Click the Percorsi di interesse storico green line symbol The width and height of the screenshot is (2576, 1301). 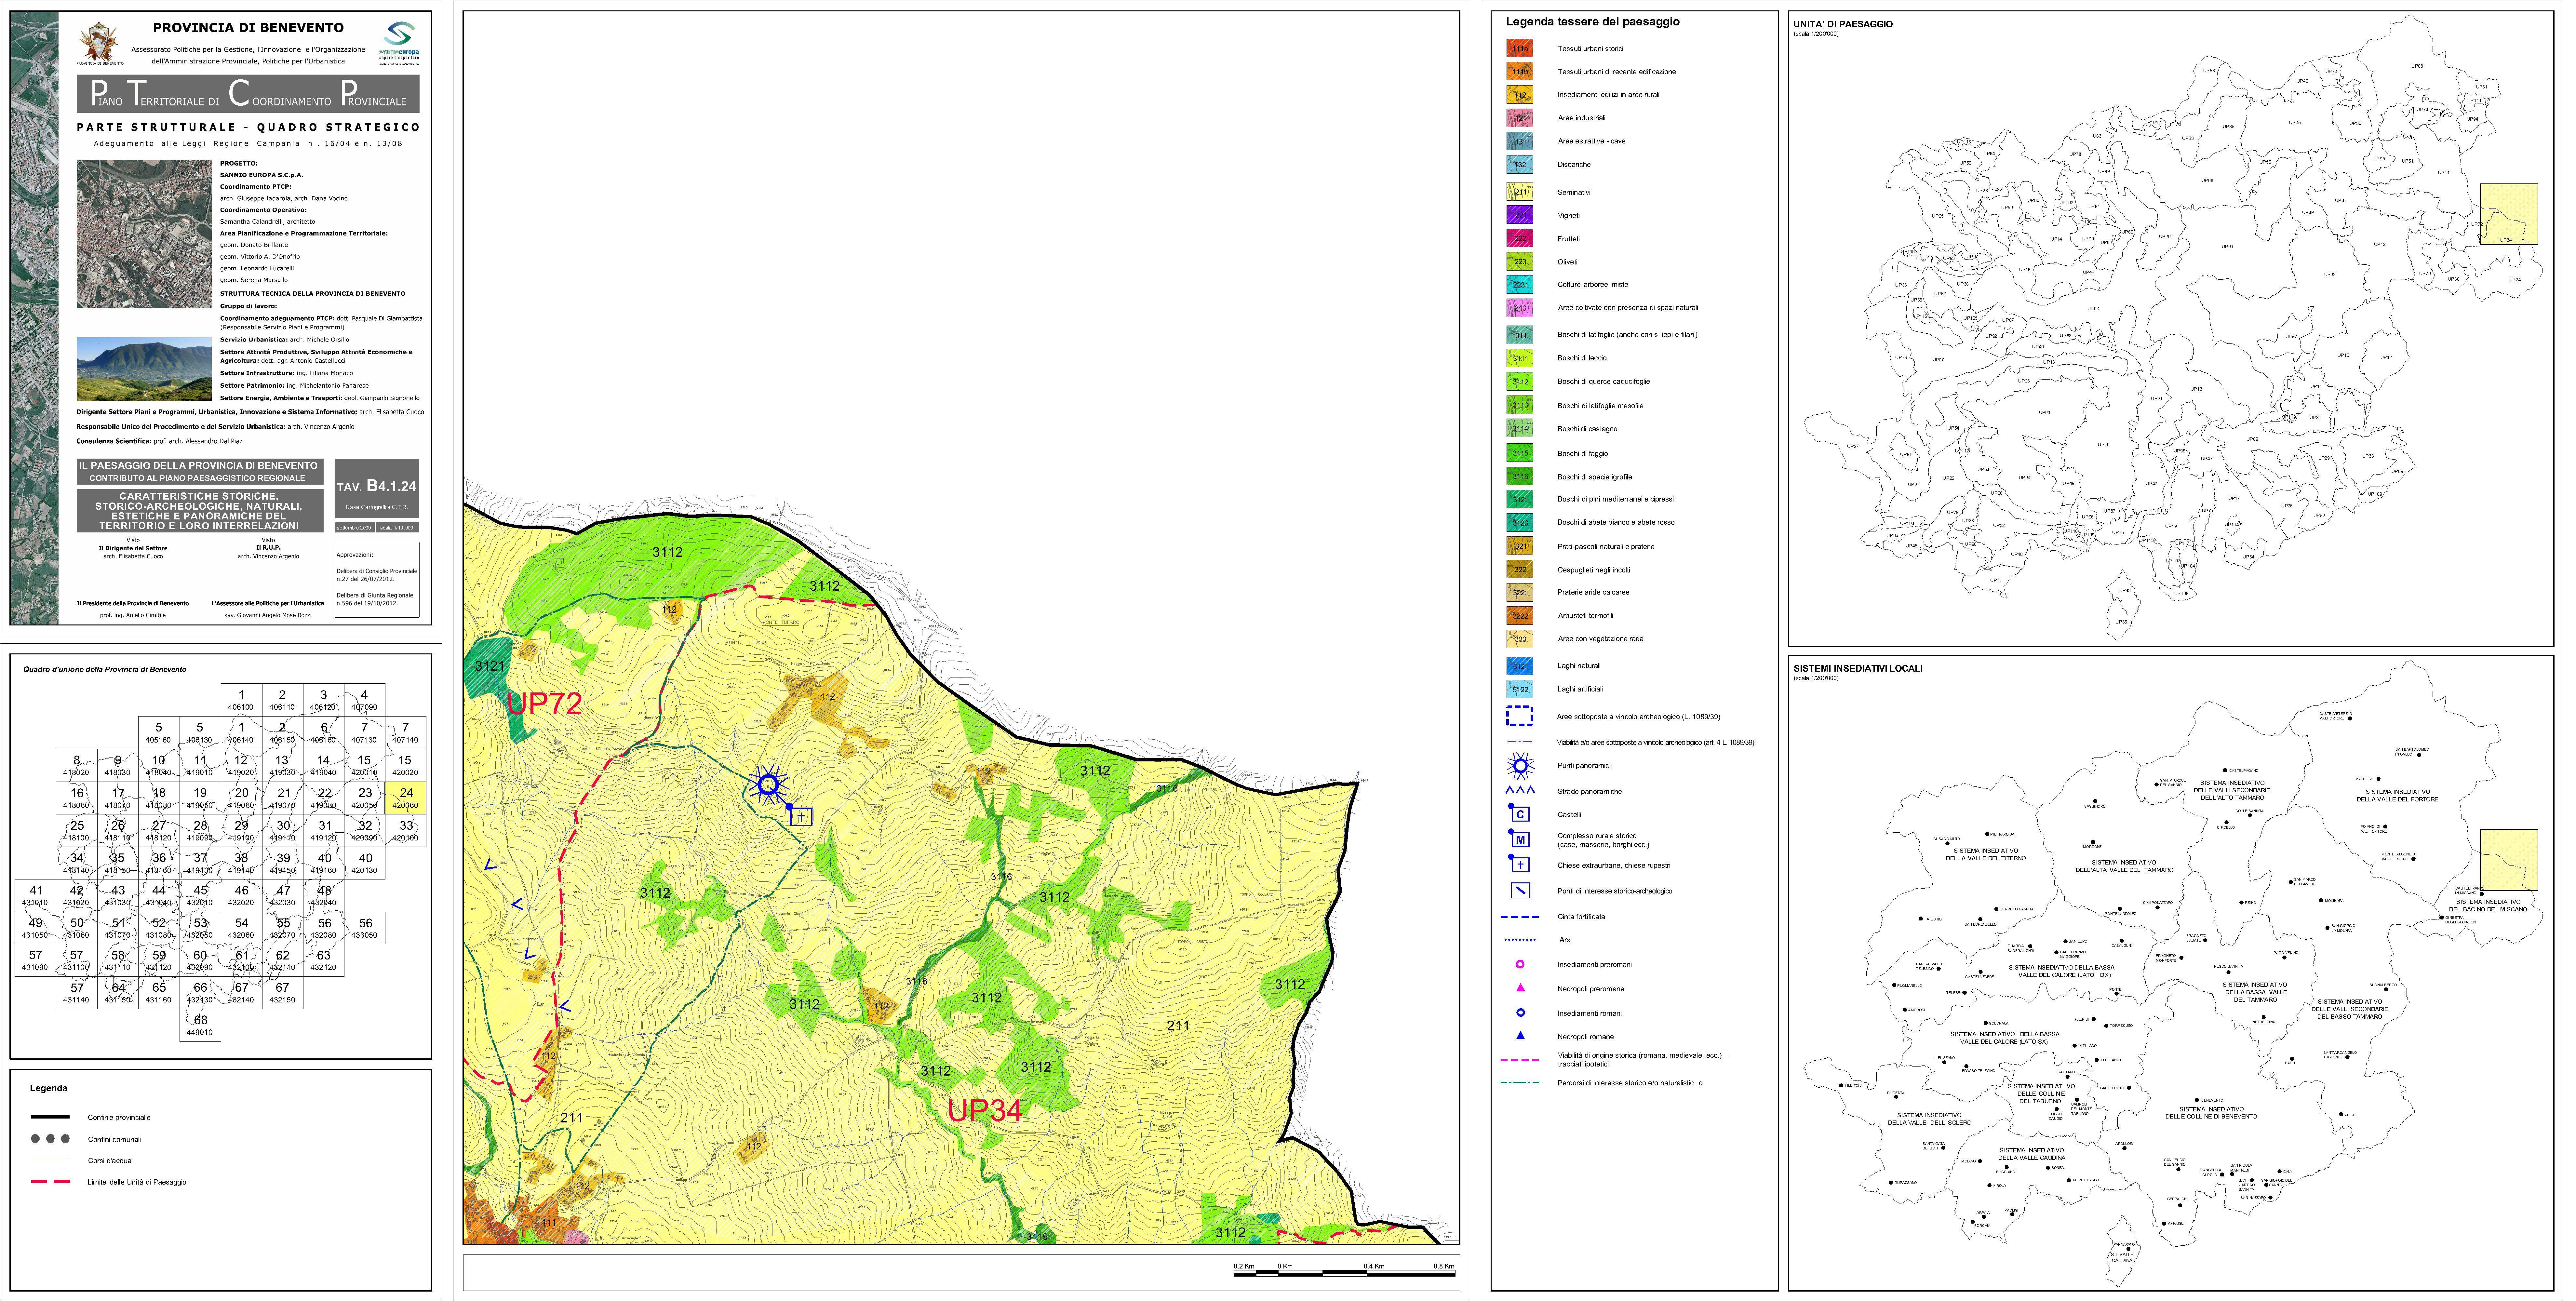1520,1083
